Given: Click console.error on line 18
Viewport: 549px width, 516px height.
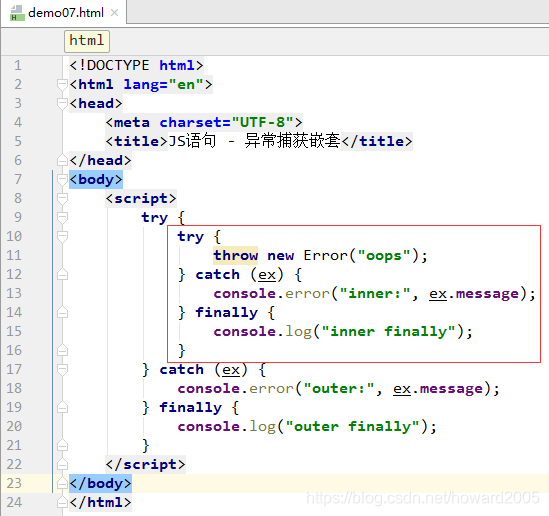Looking at the screenshot, I should 235,389.
